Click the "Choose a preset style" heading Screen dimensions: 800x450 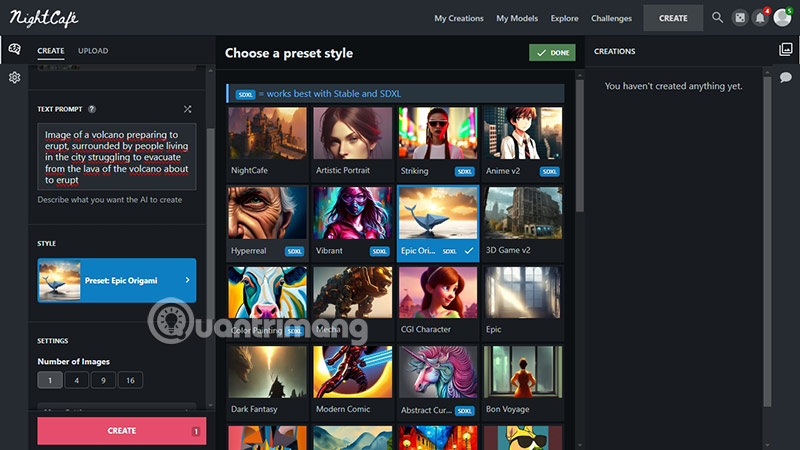pos(289,53)
